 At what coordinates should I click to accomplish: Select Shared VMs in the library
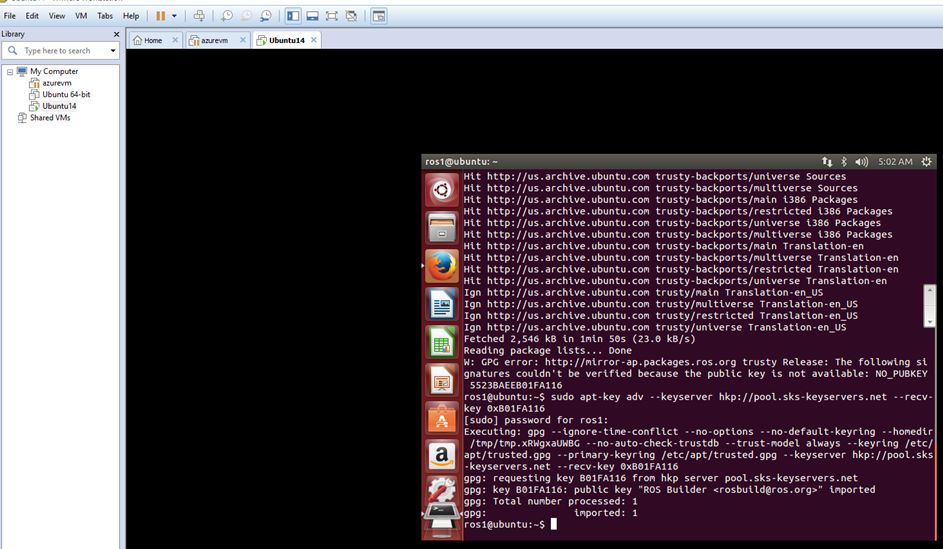50,118
